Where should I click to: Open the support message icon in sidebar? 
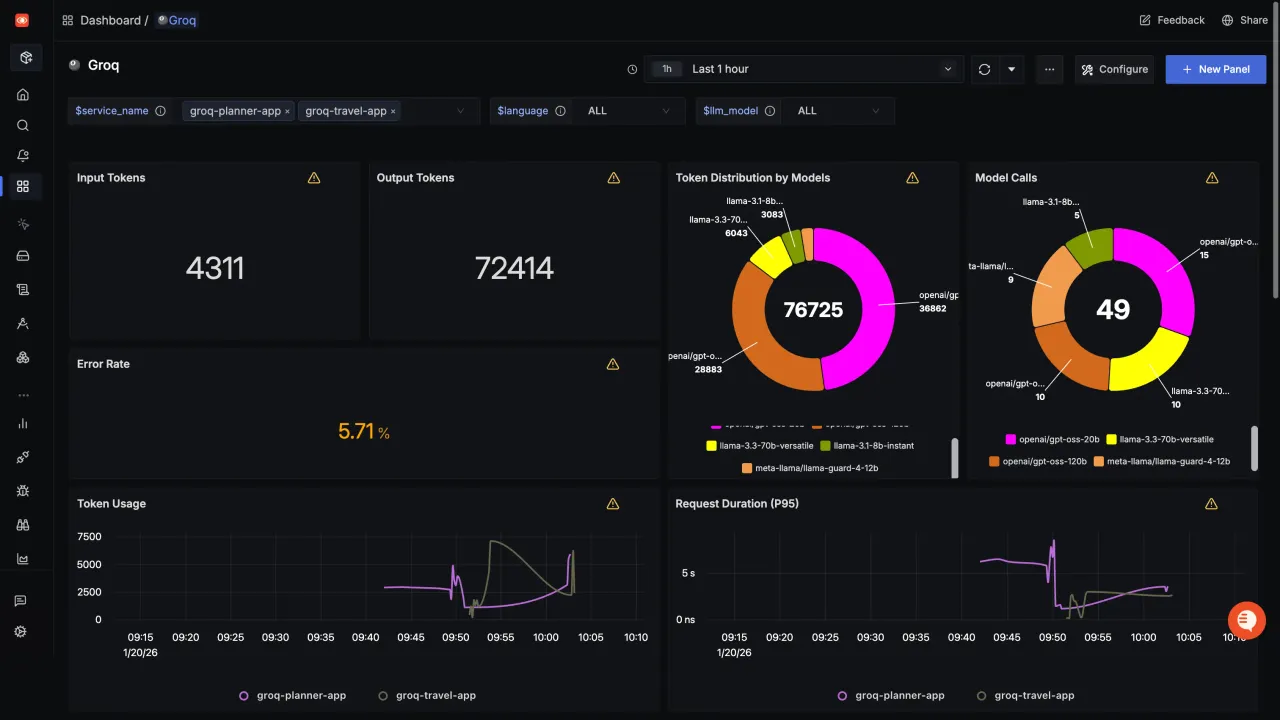tap(20, 601)
